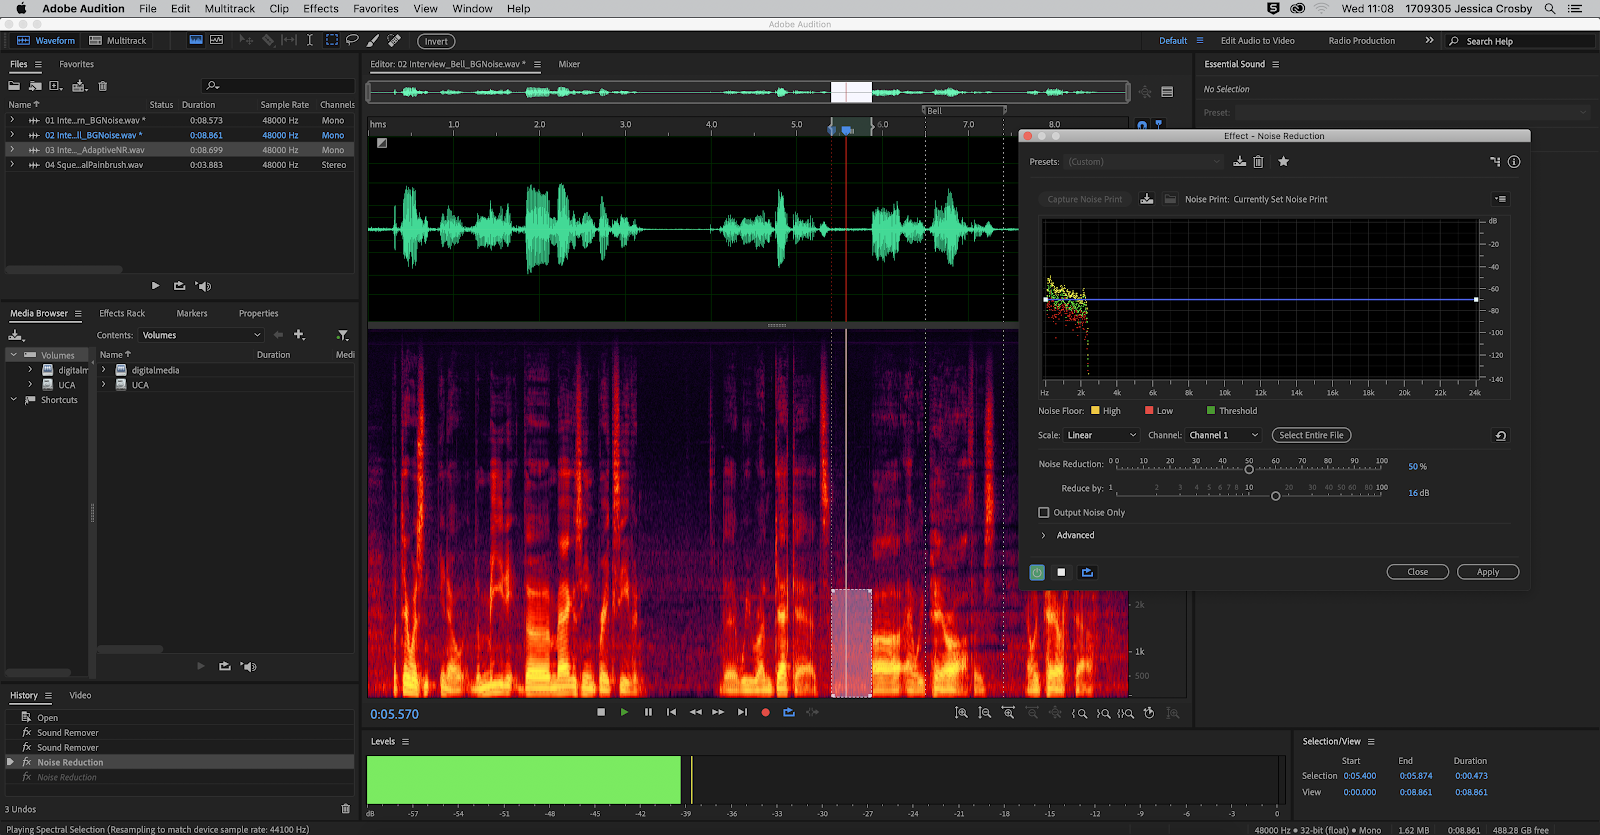Open macOS Spotlight search icon

[1550, 8]
